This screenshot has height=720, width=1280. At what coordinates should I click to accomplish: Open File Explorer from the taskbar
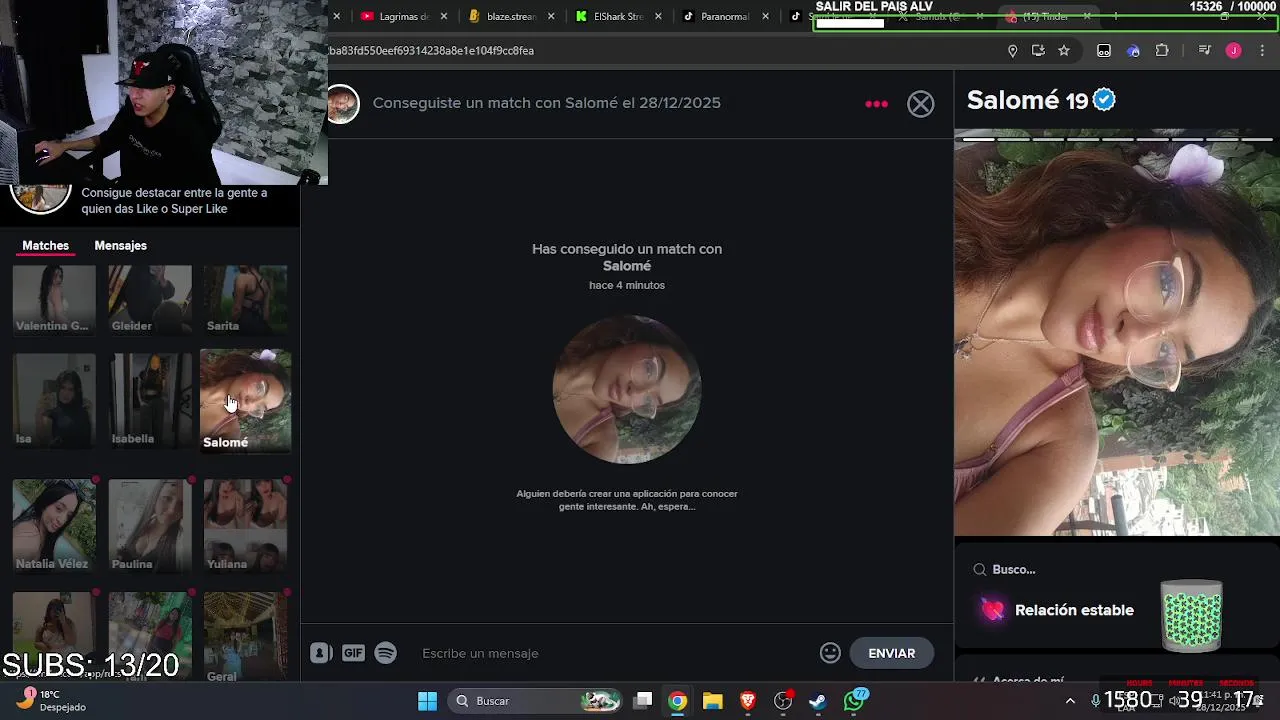(713, 701)
